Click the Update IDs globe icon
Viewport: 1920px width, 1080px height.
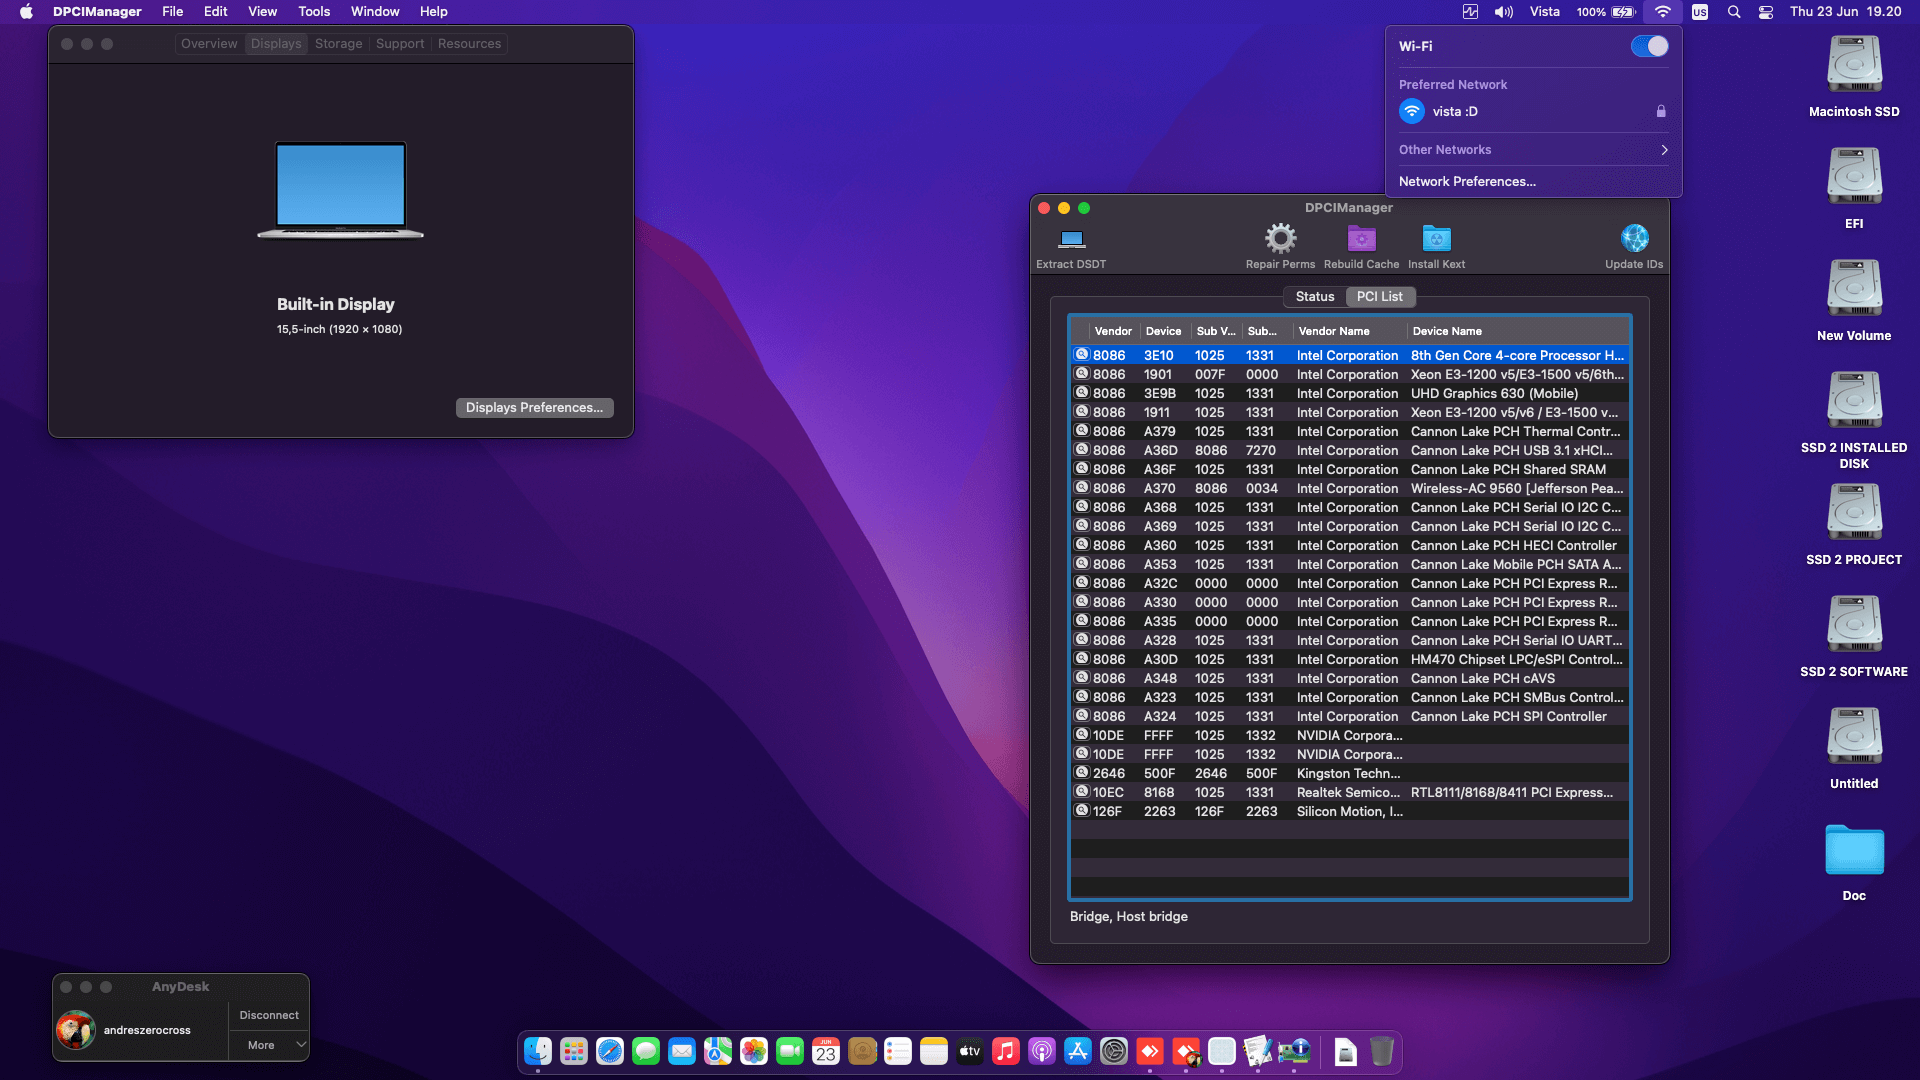click(x=1634, y=238)
